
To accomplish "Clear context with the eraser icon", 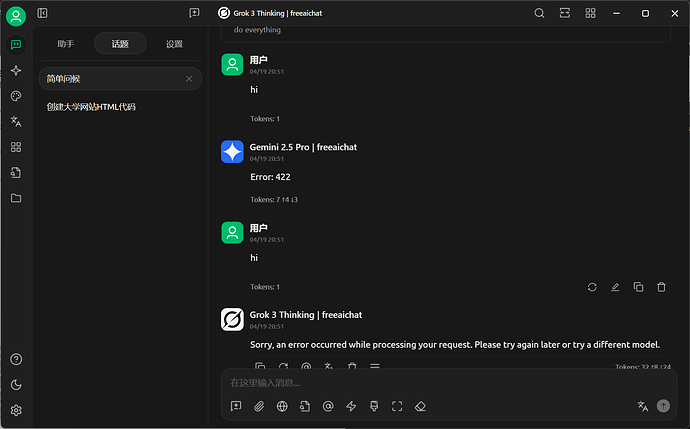I will (420, 406).
